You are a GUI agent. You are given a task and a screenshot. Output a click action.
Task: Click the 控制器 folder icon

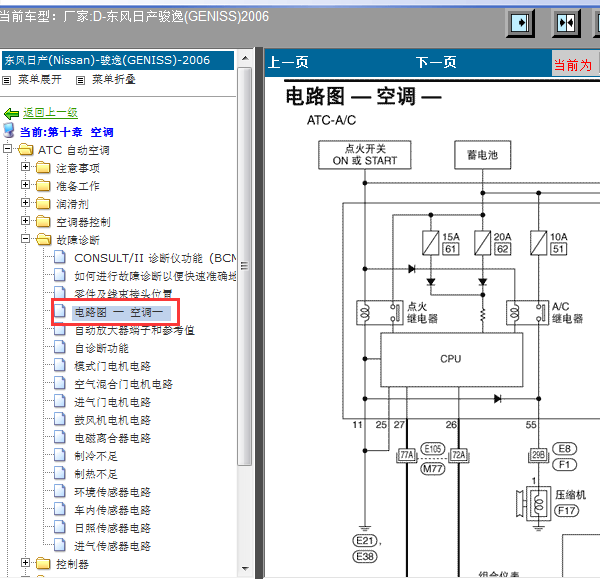point(43,563)
